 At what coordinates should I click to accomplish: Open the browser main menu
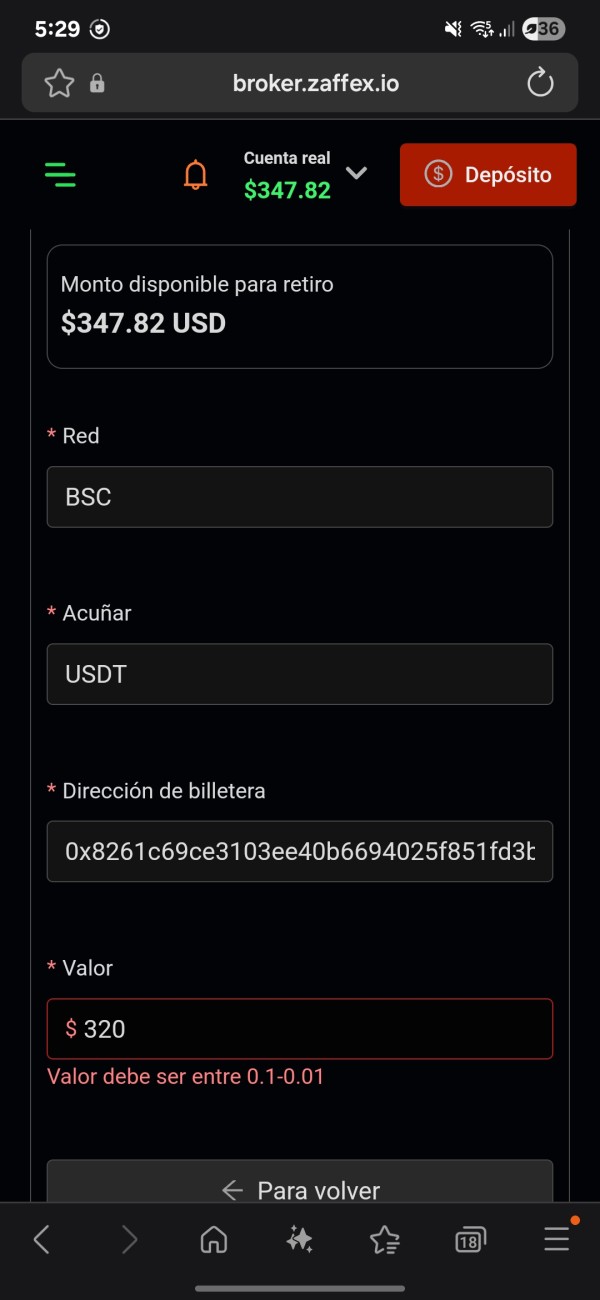556,1240
